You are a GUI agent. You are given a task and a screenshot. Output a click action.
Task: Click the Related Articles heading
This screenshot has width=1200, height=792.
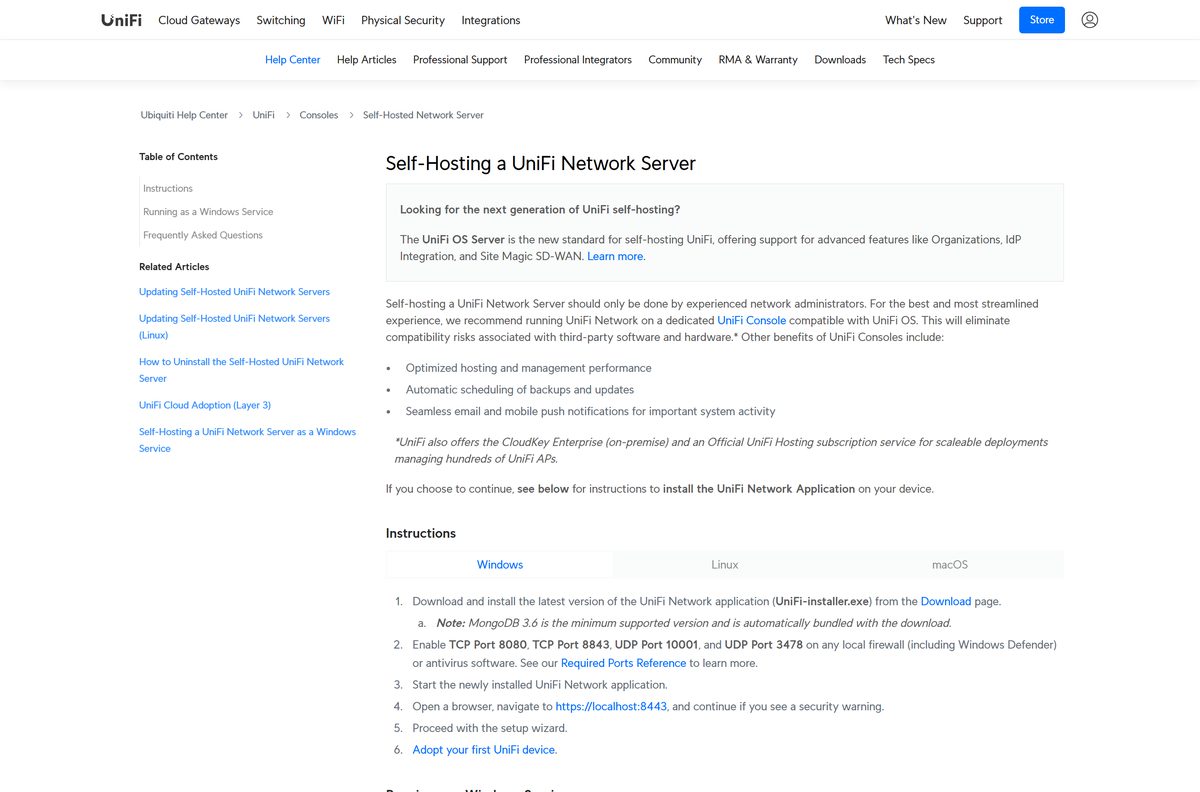[174, 267]
